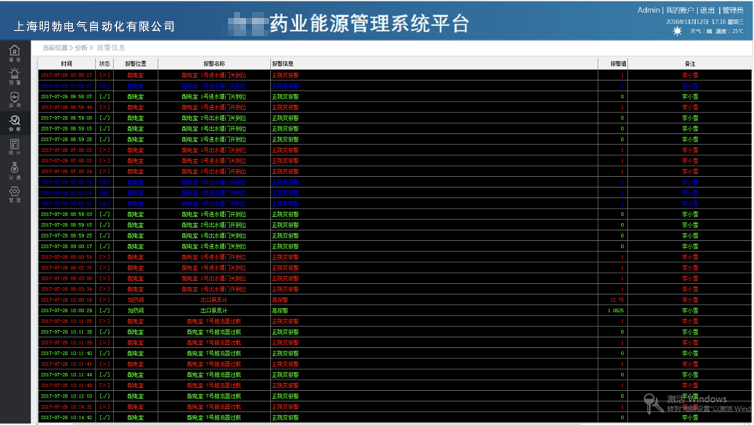This screenshot has height=425, width=754.
Task: Click the 报警位置 column header
Action: coord(135,63)
